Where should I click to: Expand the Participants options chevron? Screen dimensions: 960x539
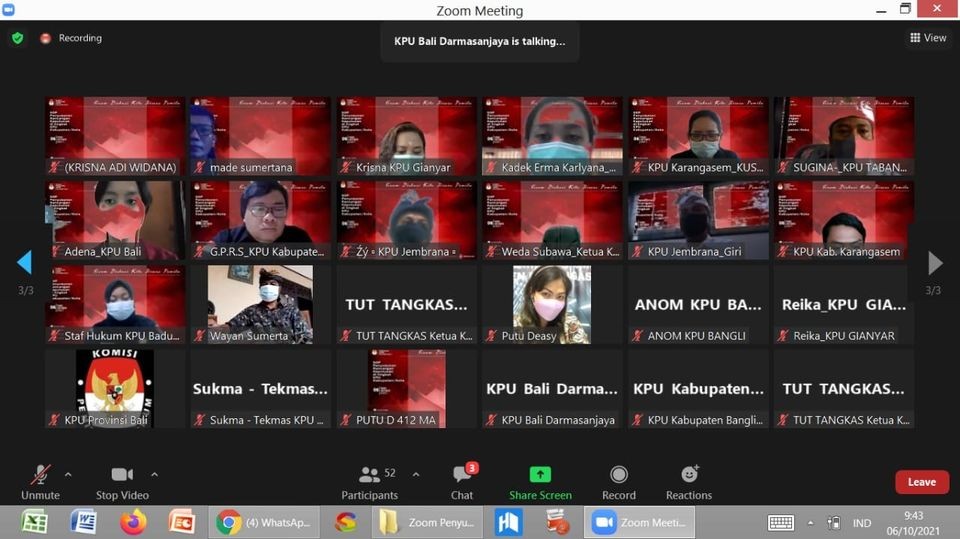[x=416, y=474]
